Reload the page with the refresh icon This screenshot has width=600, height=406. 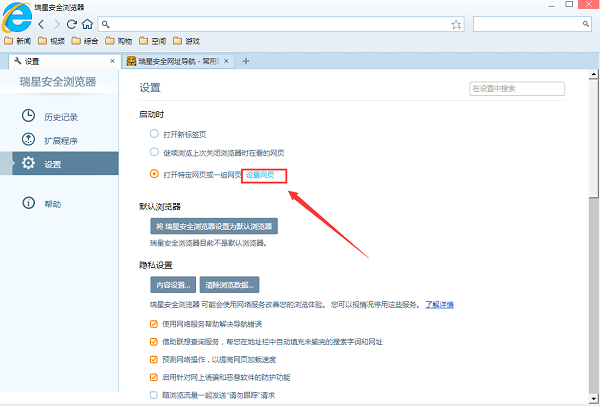[72, 24]
